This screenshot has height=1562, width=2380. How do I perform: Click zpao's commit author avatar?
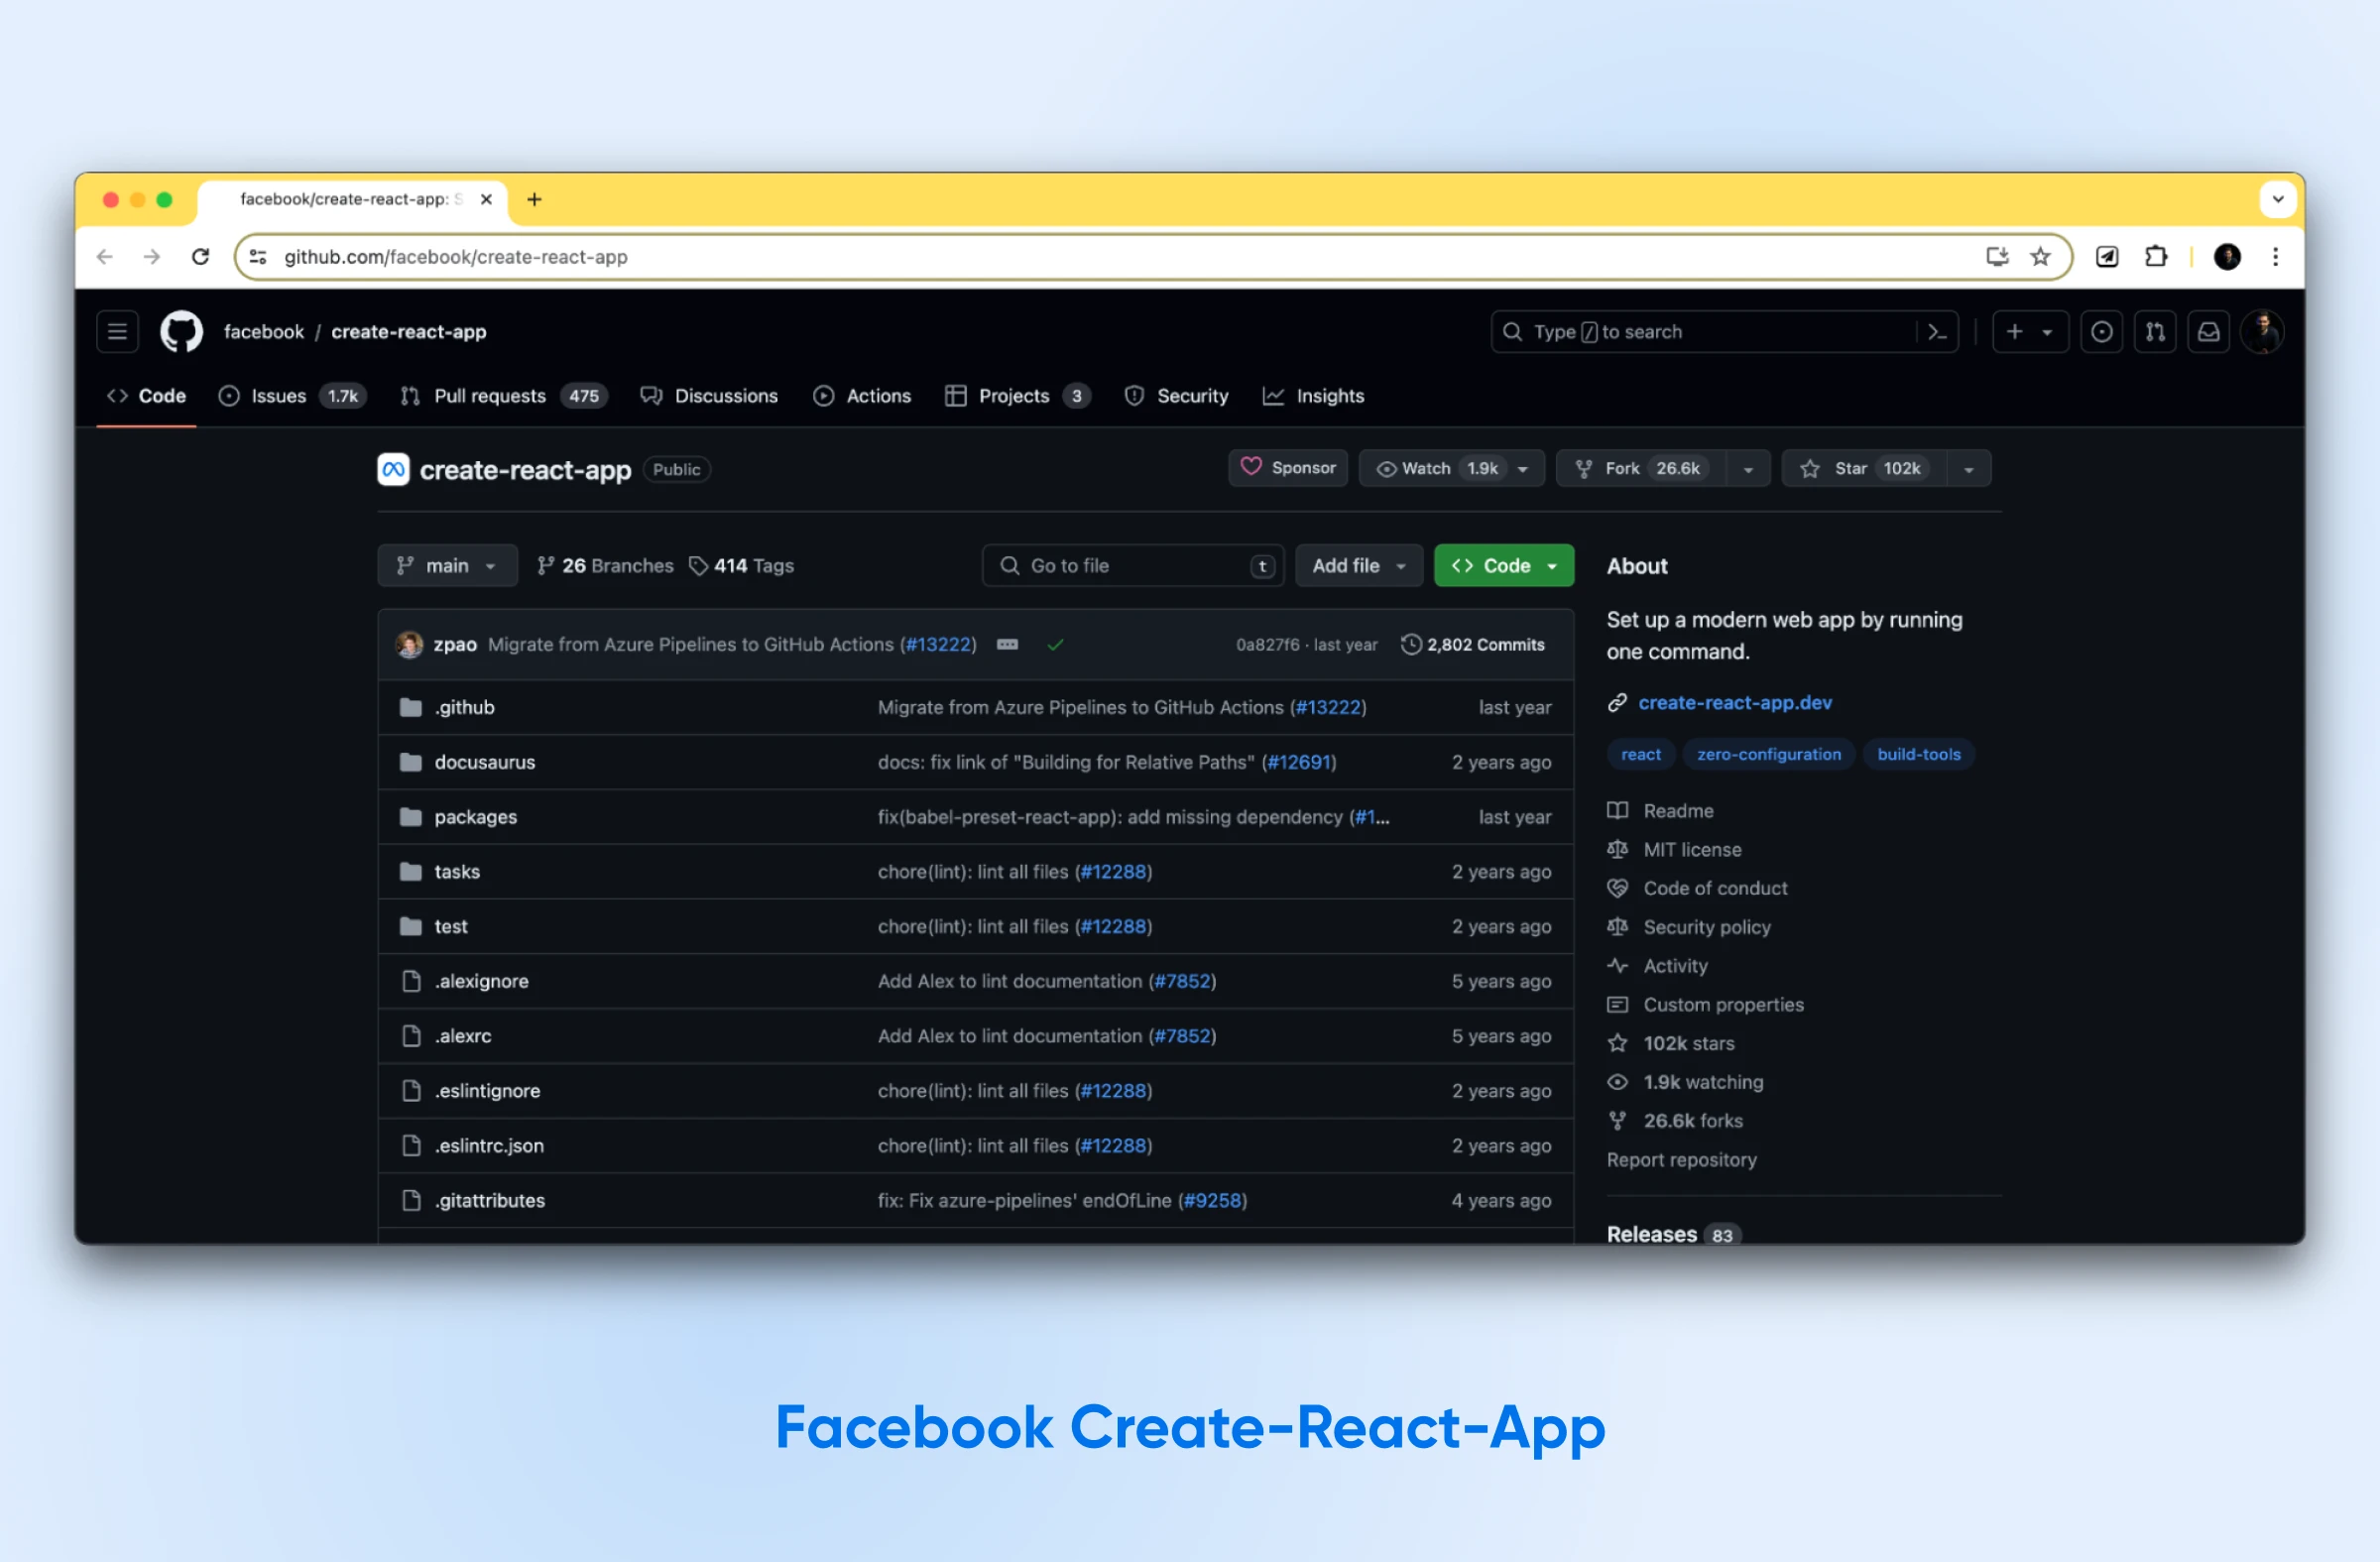[x=409, y=645]
